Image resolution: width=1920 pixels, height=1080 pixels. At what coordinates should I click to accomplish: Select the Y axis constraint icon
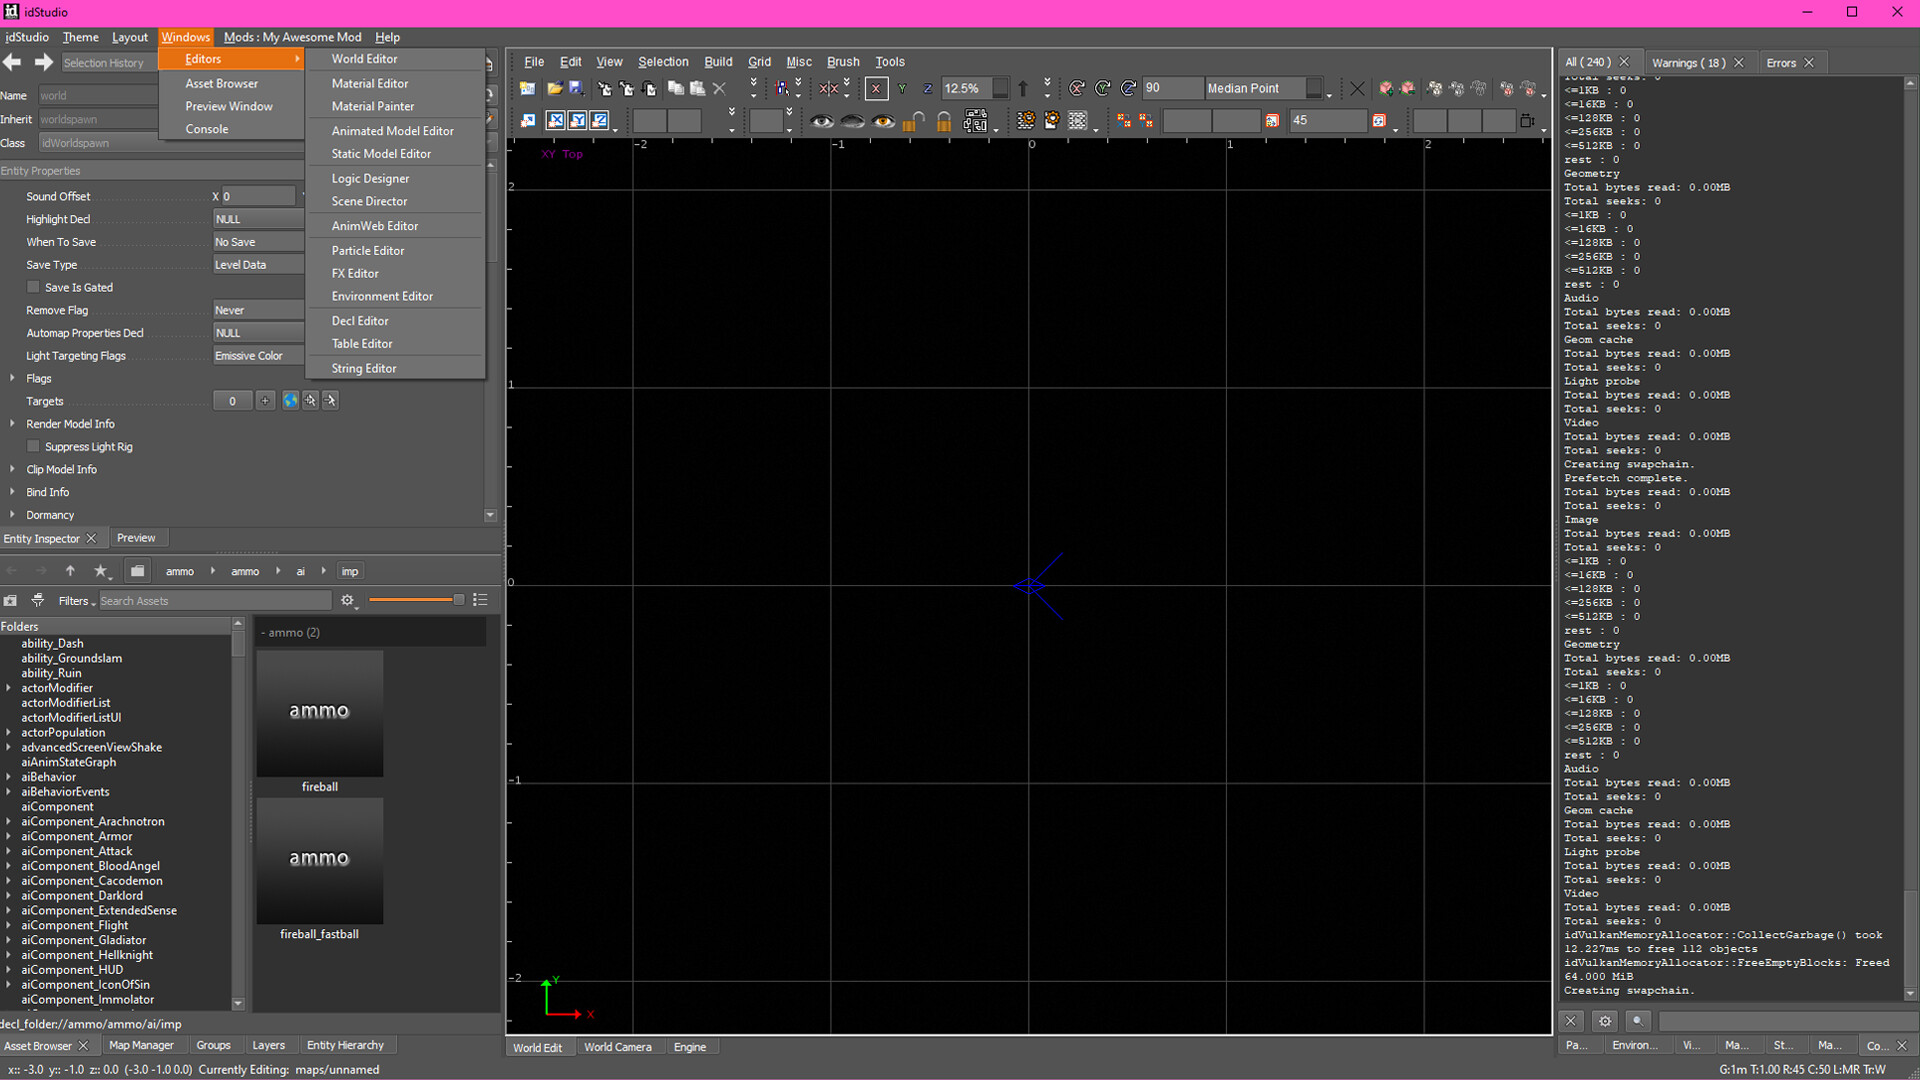902,88
